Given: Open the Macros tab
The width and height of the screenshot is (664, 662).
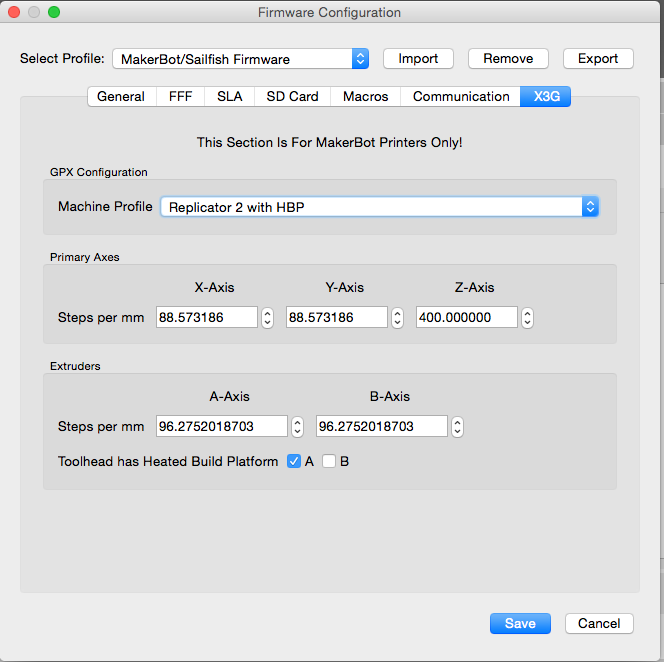Looking at the screenshot, I should [365, 97].
